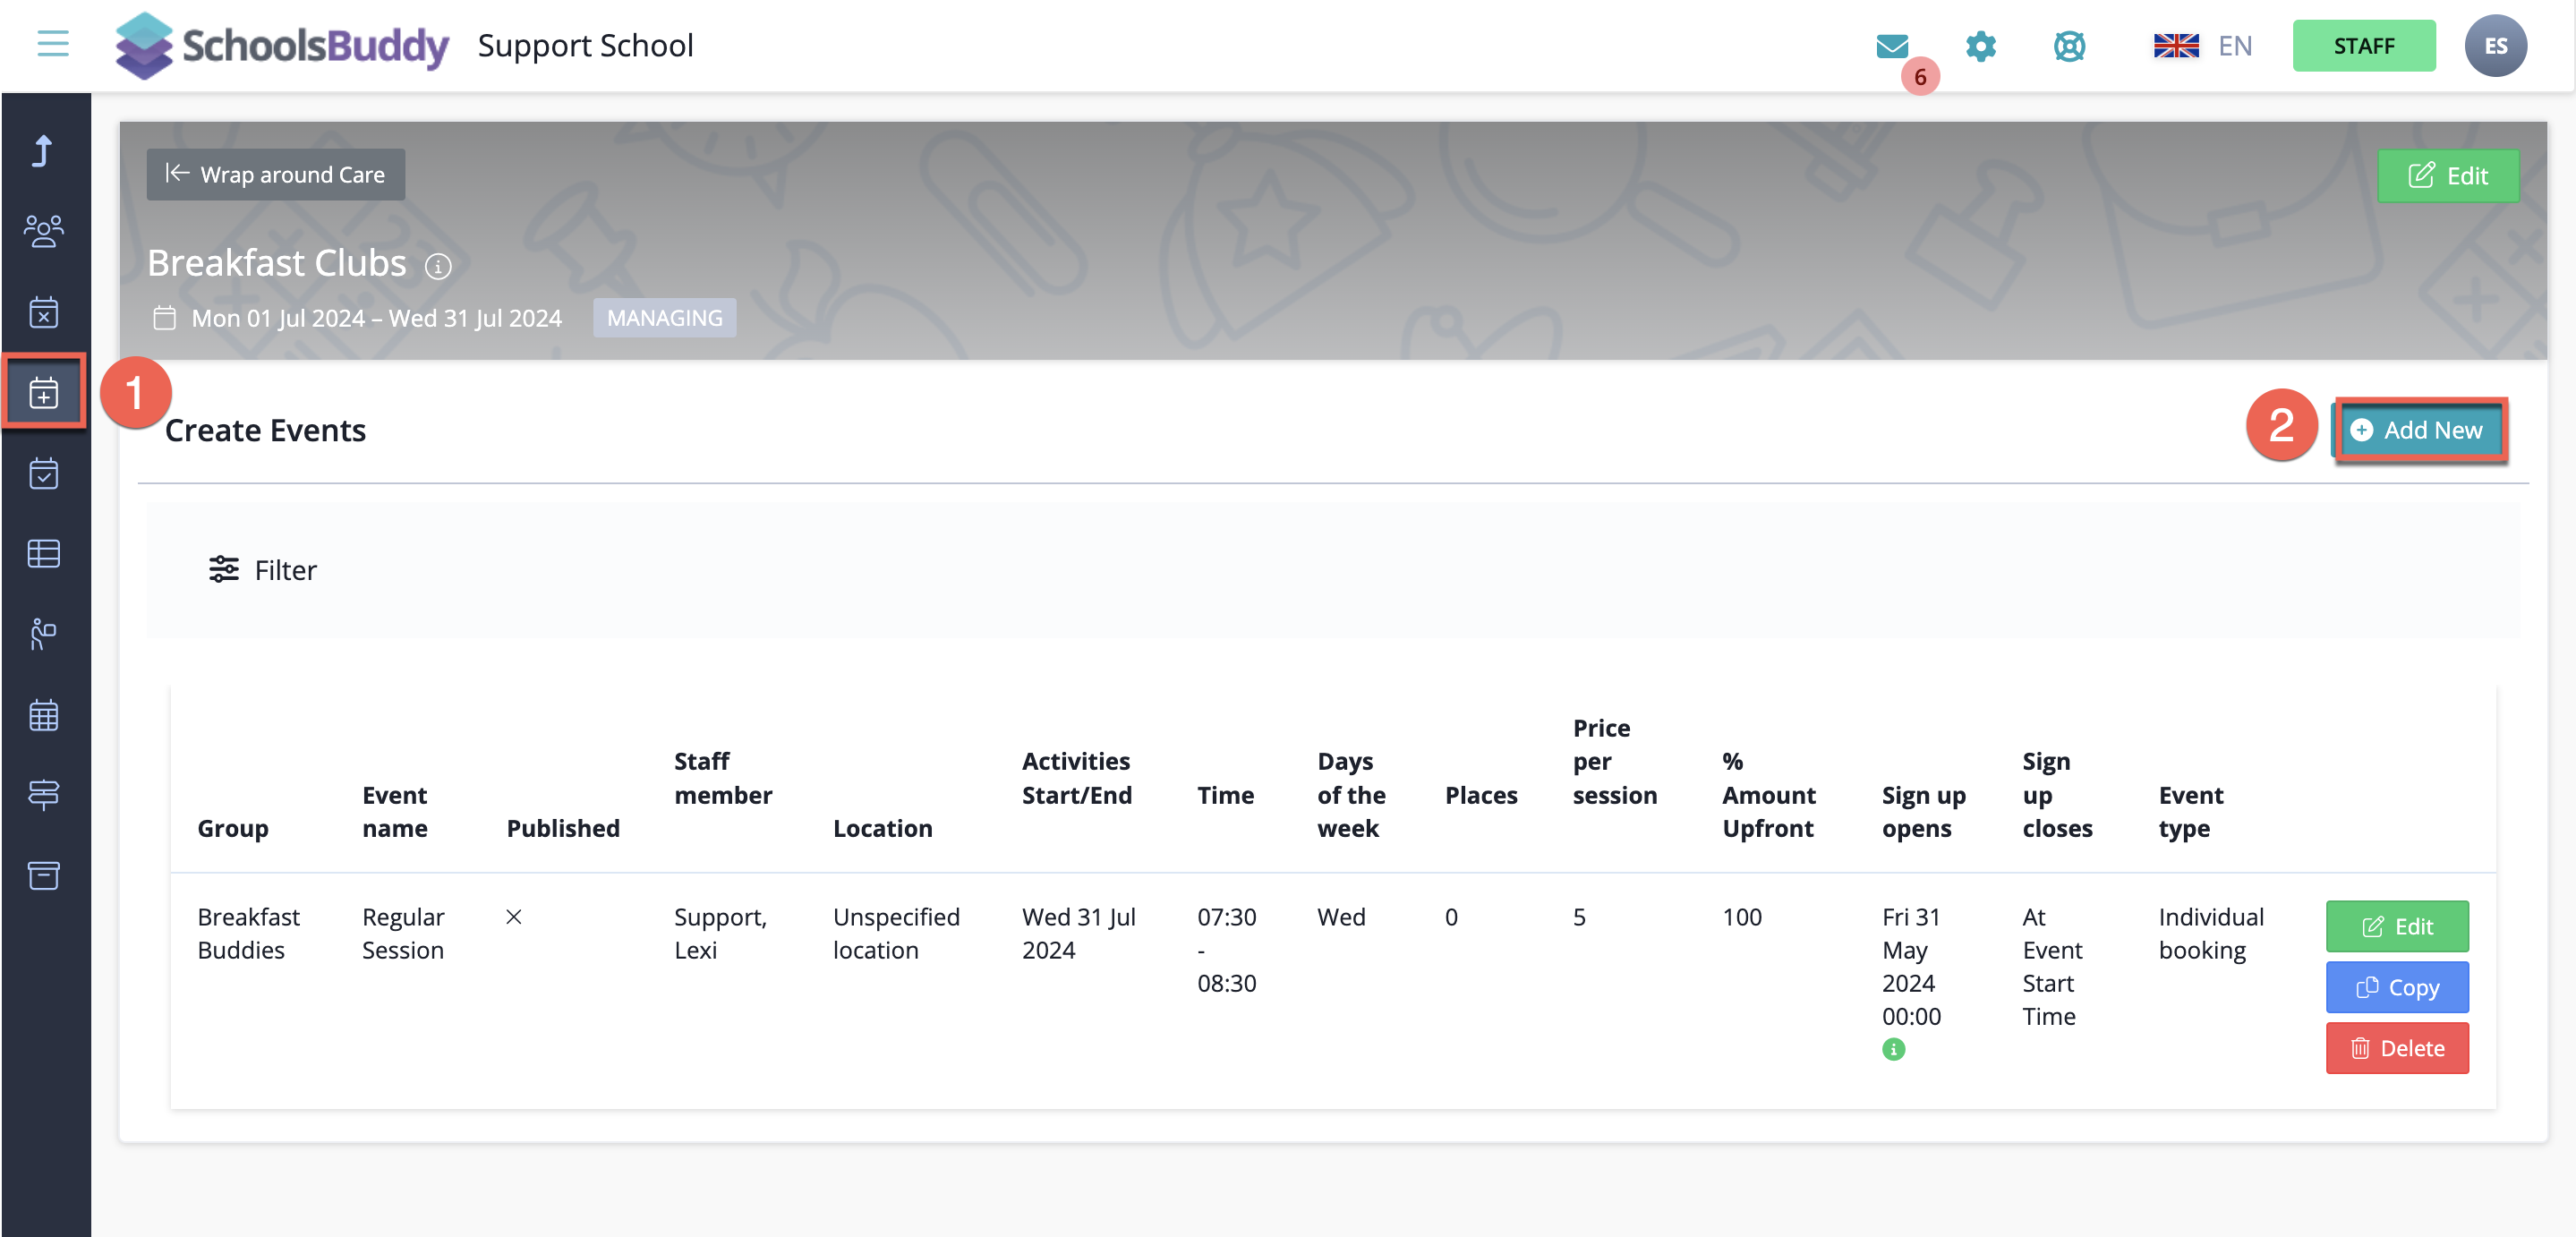Open the sidebar table list icon
The height and width of the screenshot is (1237, 2576).
[43, 553]
